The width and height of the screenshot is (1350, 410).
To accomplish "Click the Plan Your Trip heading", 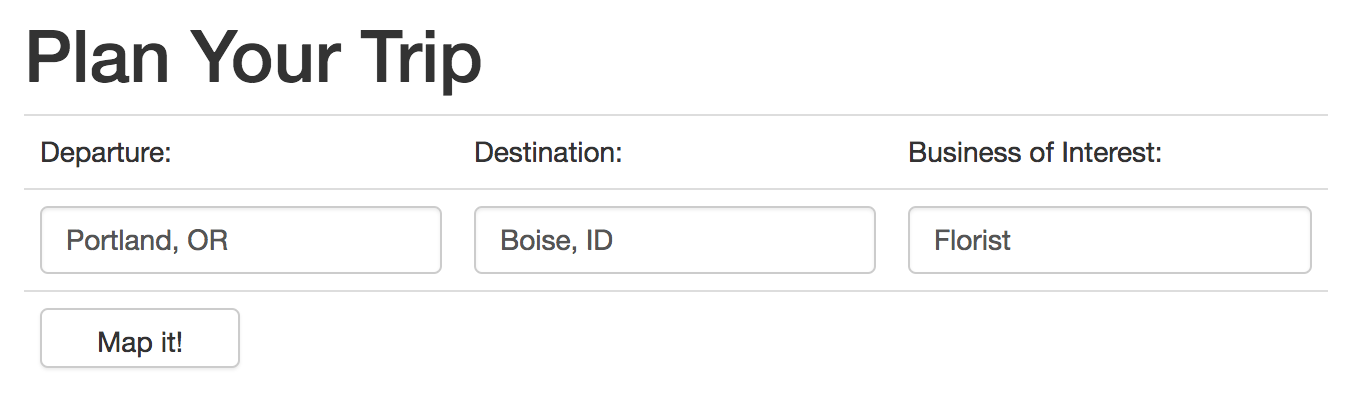I will [x=255, y=59].
